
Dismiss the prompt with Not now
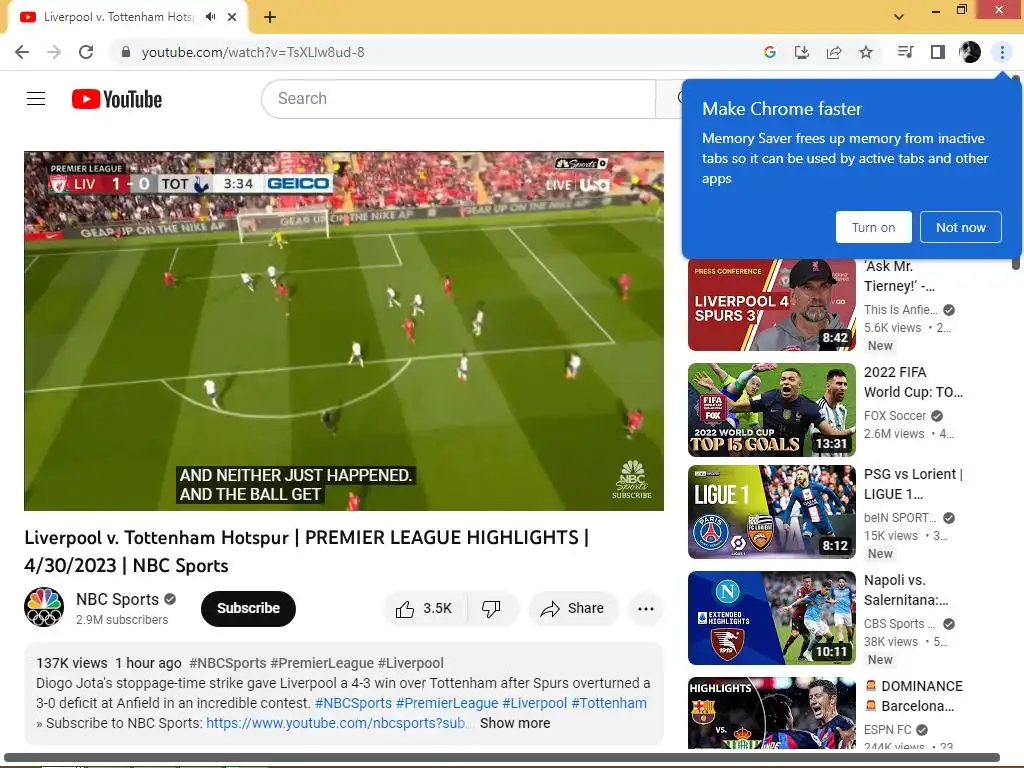[x=961, y=227]
